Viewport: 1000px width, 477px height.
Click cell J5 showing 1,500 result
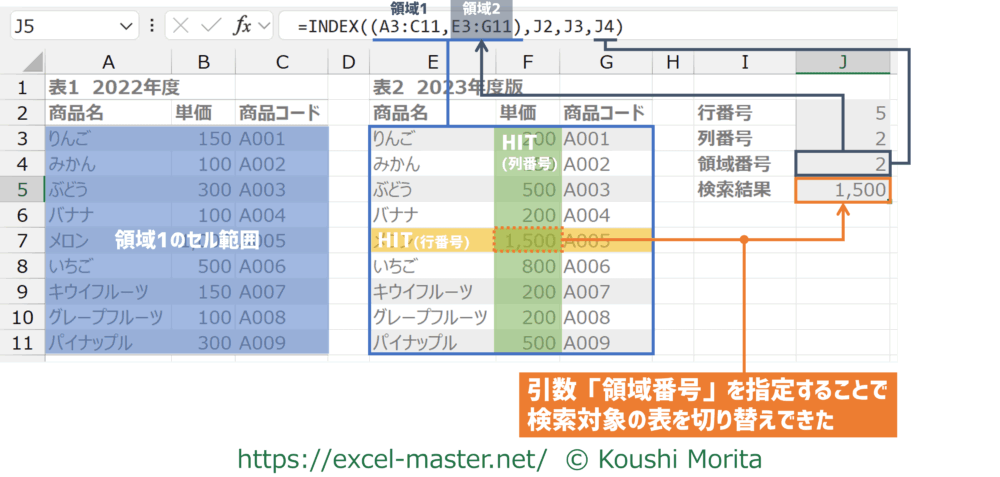843,189
